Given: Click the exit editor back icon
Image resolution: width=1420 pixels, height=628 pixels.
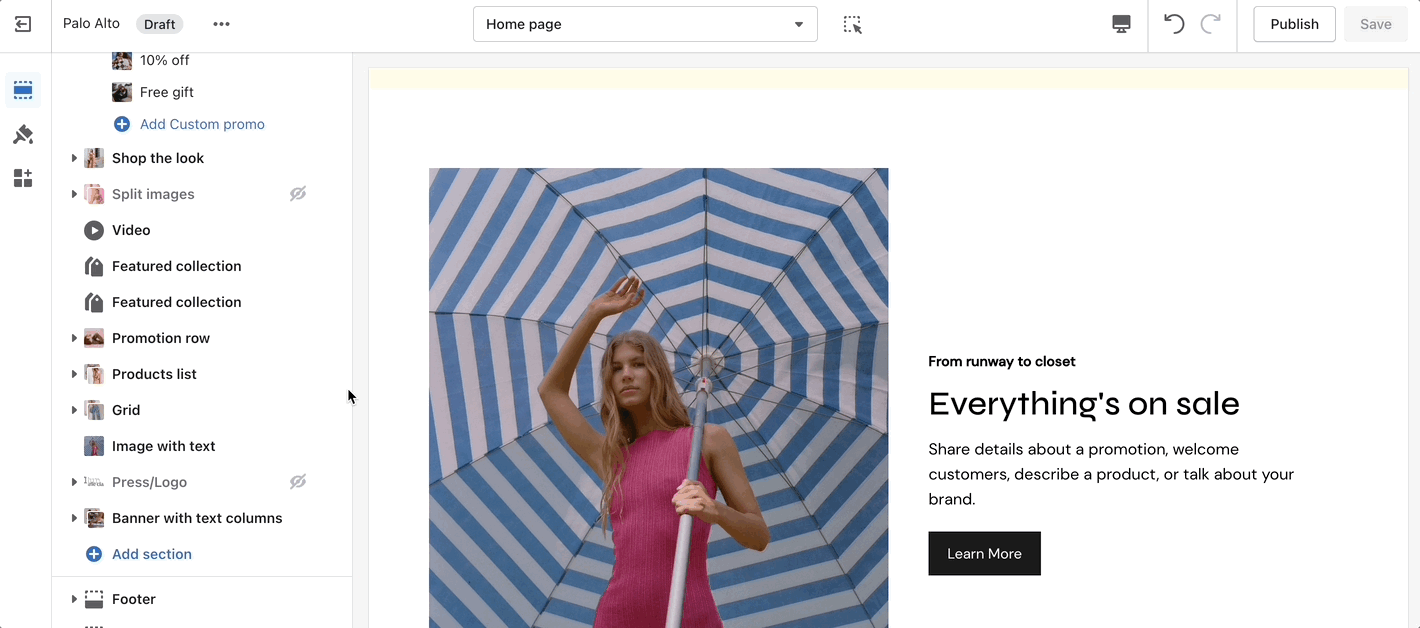Looking at the screenshot, I should click(x=23, y=24).
